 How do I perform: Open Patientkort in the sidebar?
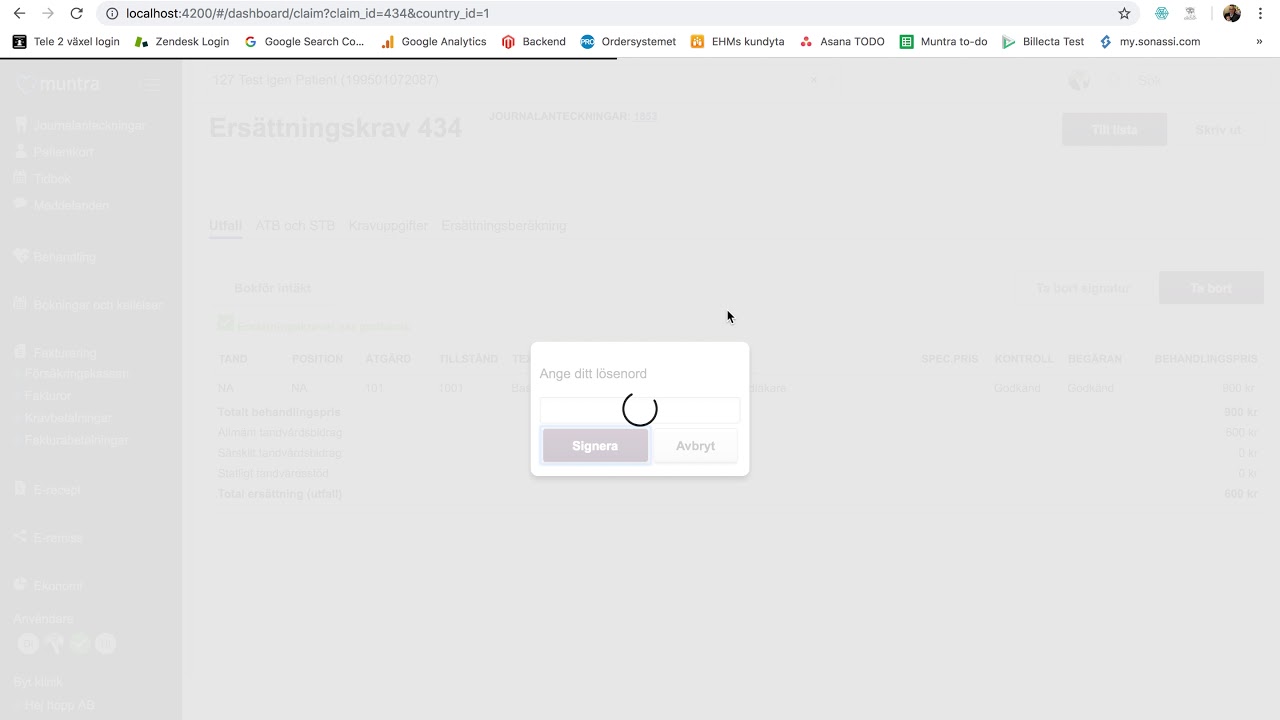click(54, 152)
